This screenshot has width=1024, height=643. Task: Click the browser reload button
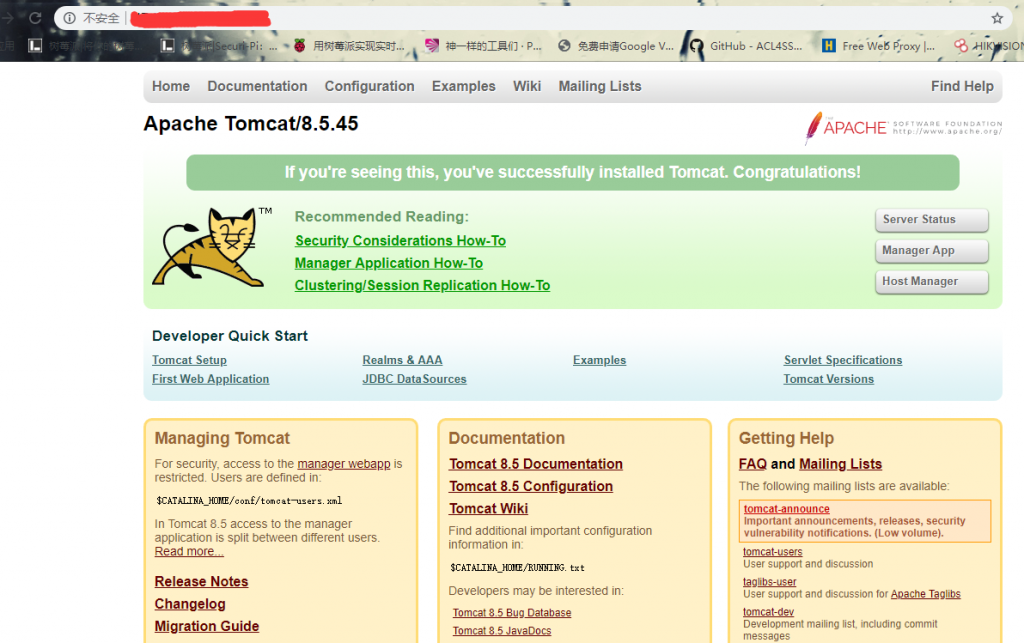coord(35,18)
